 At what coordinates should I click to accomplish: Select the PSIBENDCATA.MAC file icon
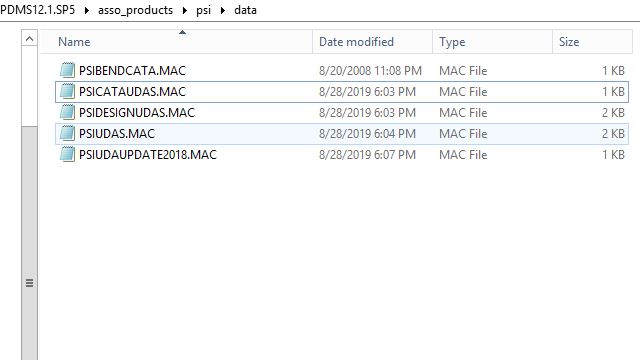[67, 70]
